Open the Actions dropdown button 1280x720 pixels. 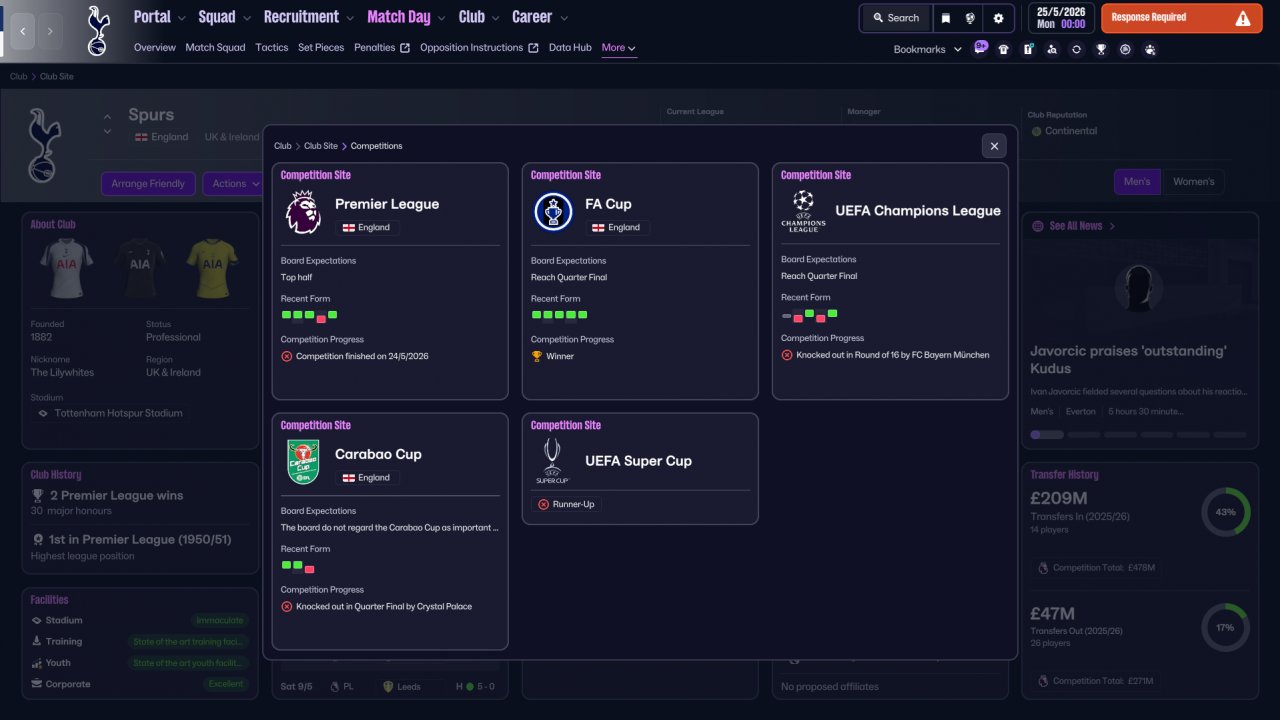pos(233,184)
